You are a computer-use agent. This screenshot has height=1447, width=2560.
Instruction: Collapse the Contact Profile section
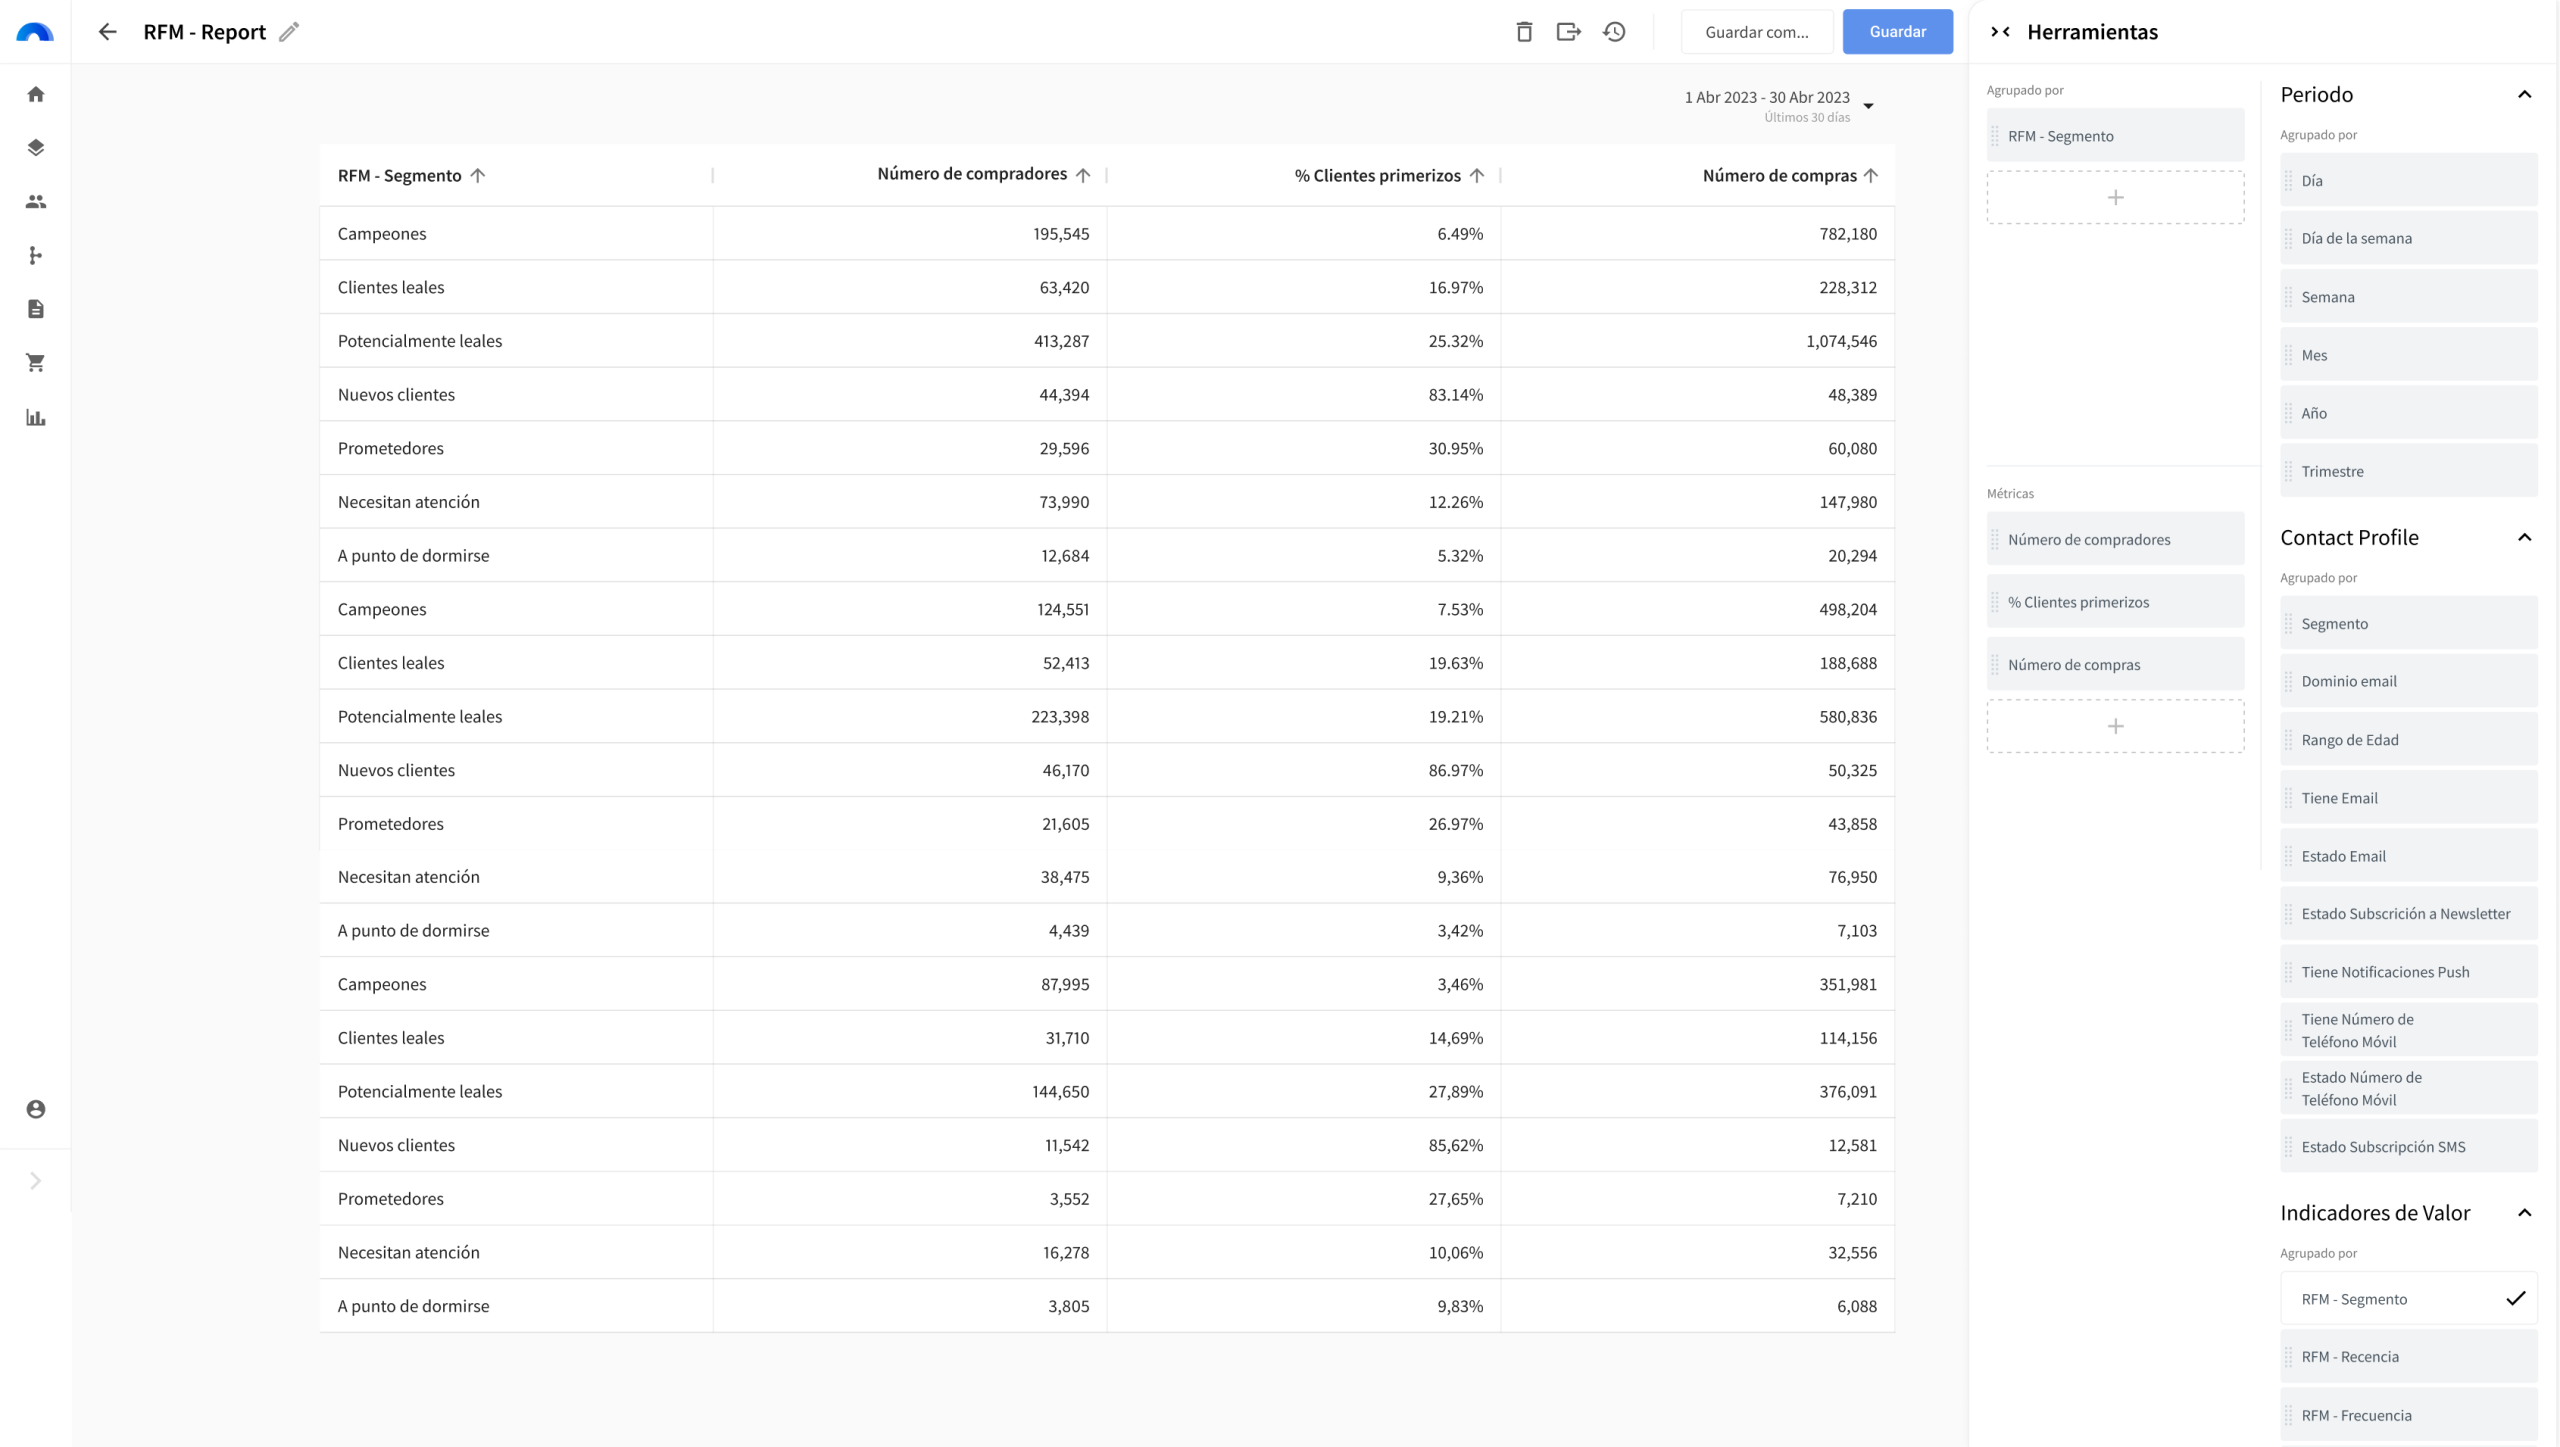[2527, 537]
